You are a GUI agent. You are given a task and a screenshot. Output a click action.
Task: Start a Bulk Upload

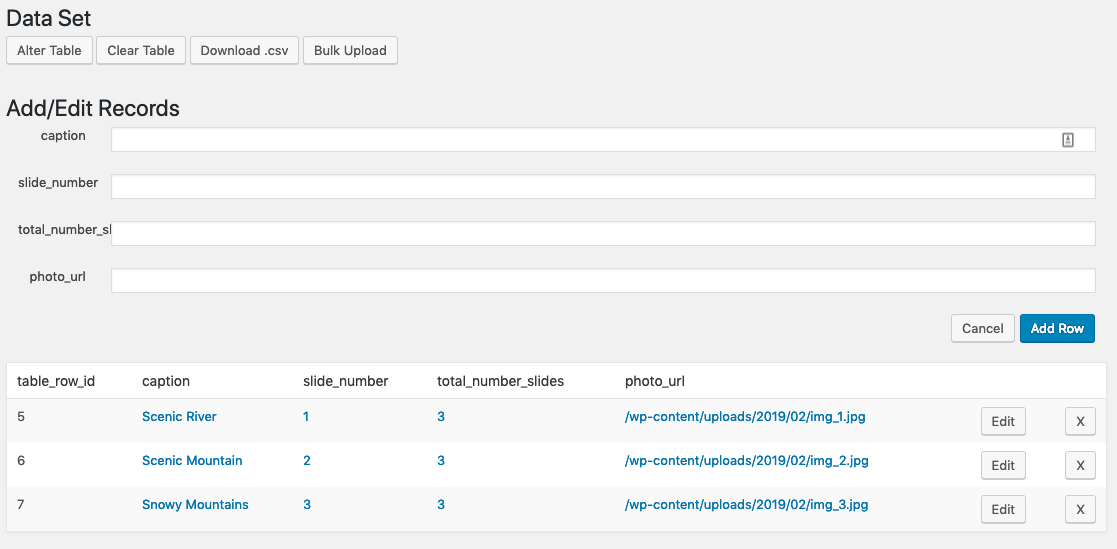point(350,51)
